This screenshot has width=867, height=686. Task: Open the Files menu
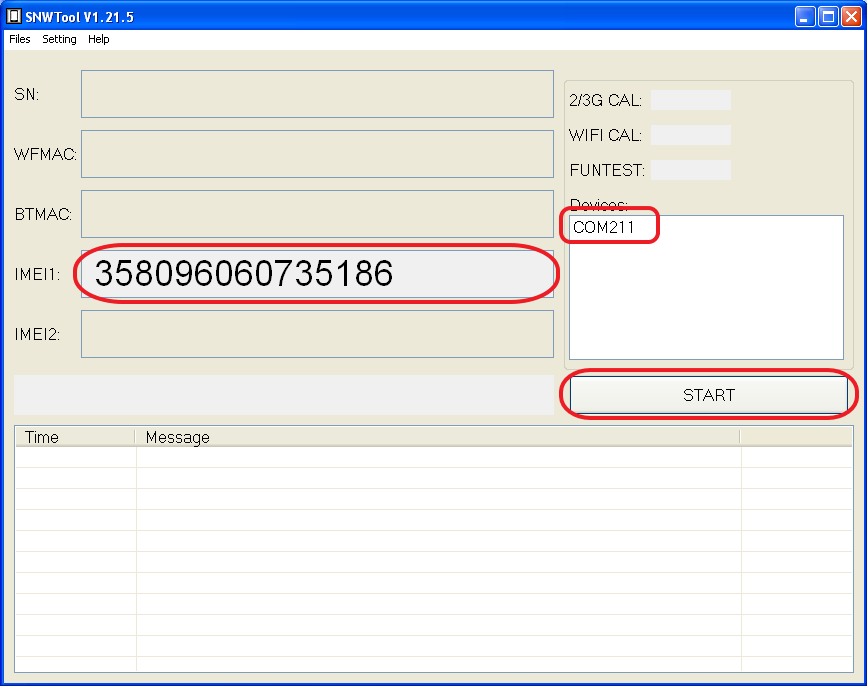20,39
